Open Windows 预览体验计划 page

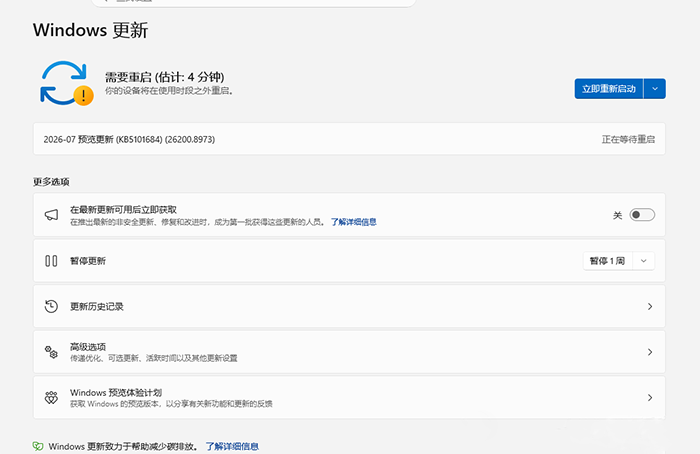[349, 397]
